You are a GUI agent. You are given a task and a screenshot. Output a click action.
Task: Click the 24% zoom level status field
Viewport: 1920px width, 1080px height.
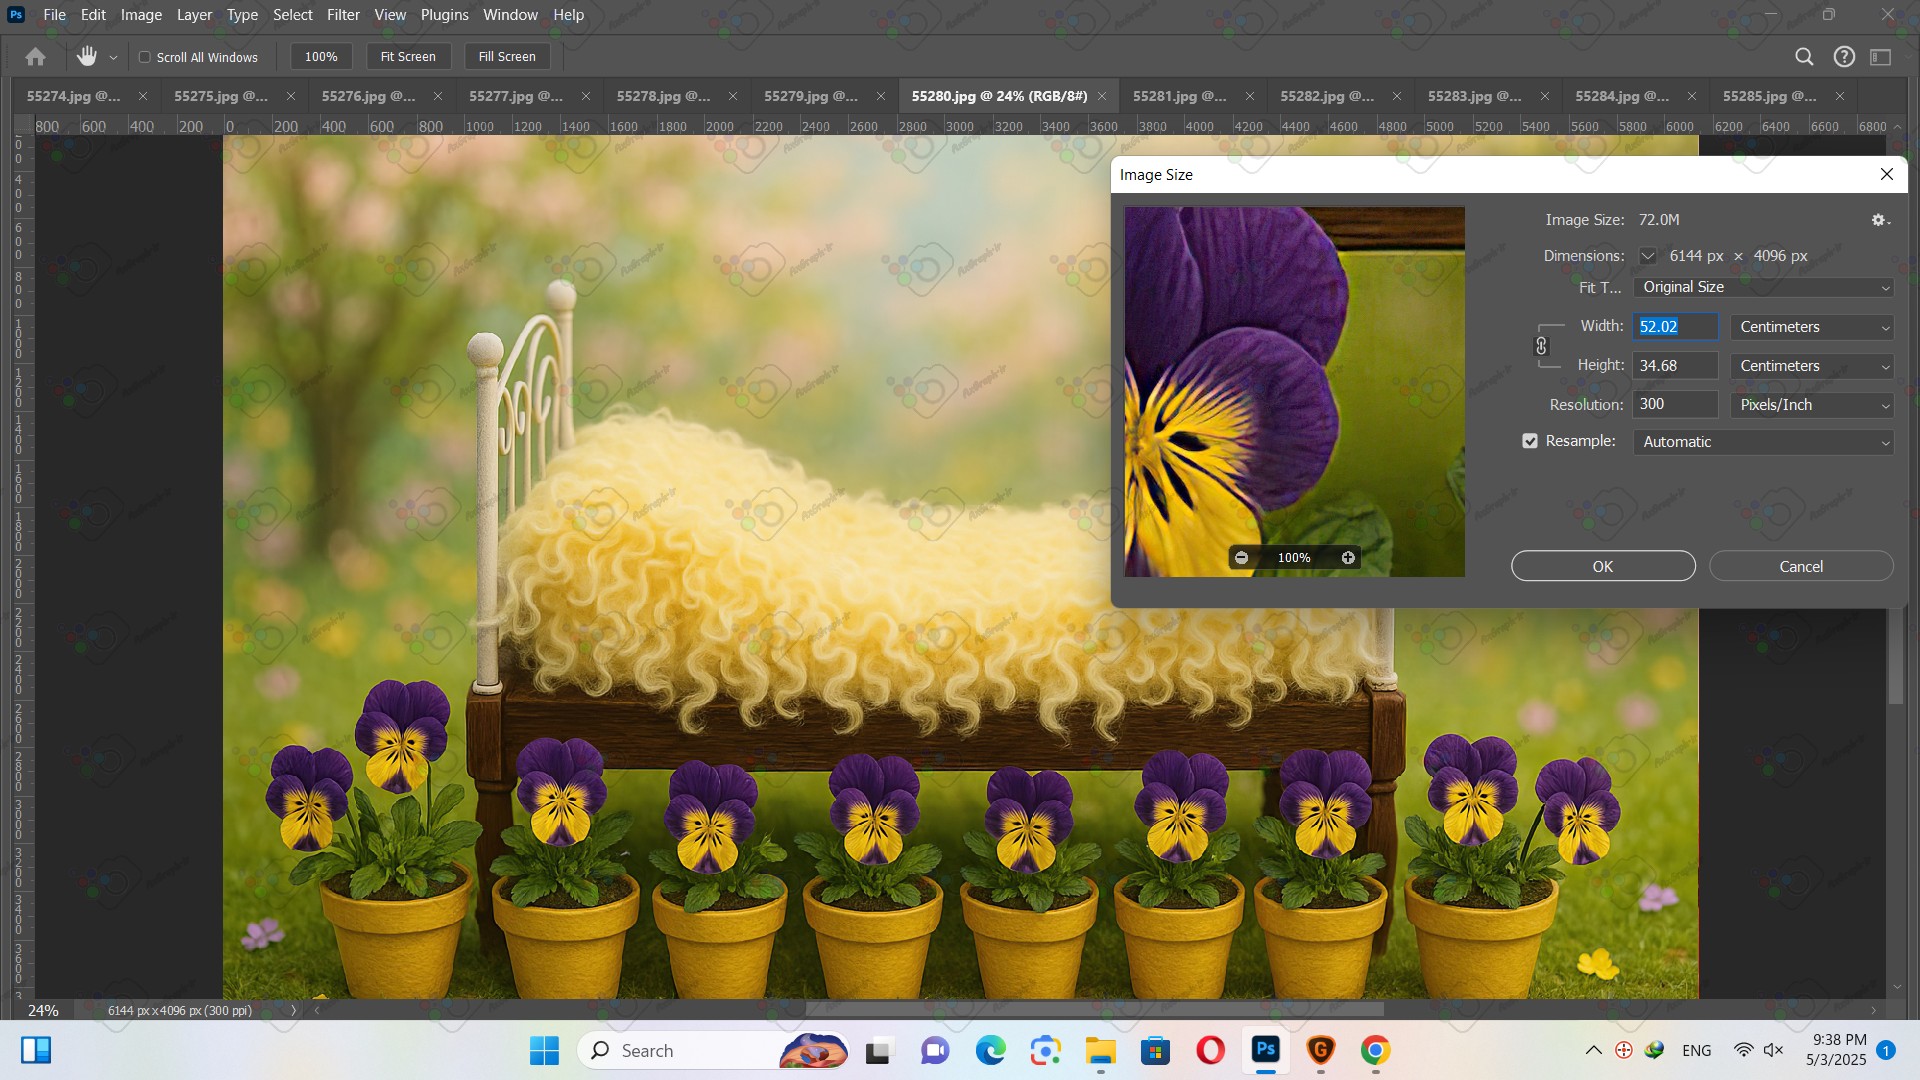pos(44,1010)
